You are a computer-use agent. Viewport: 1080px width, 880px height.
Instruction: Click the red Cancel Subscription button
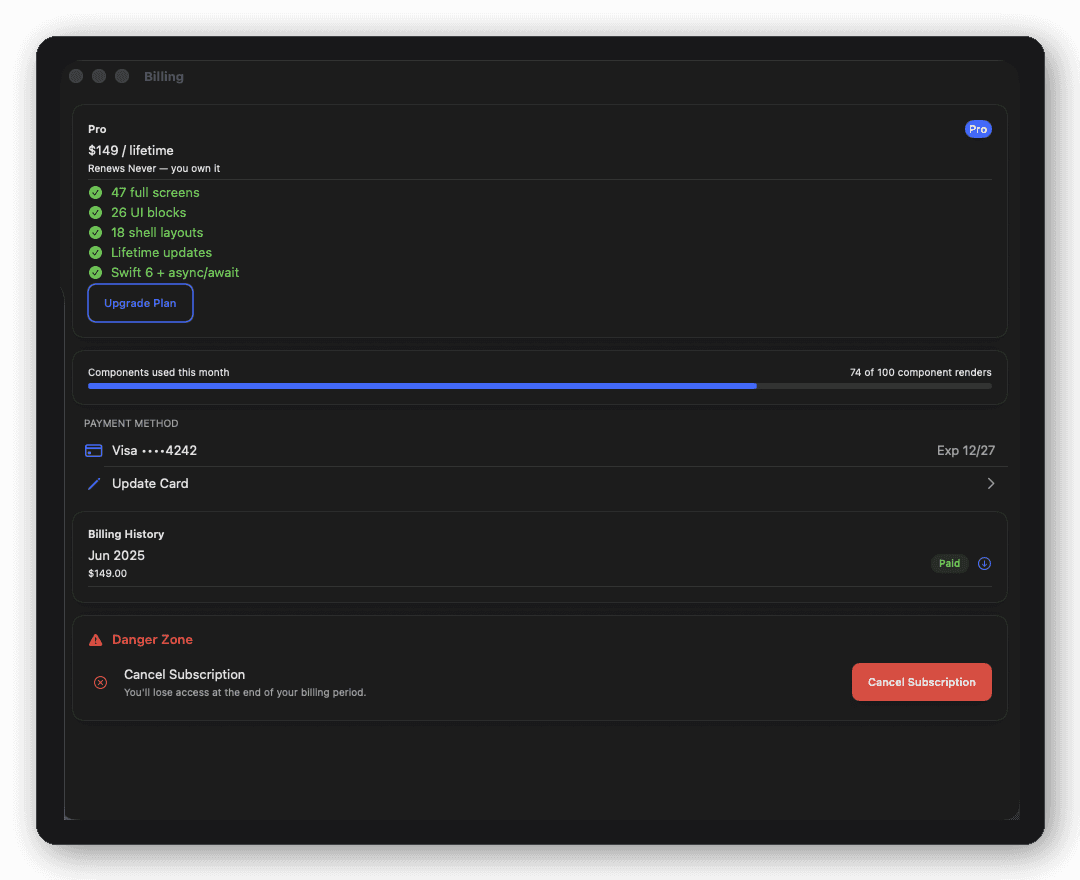[x=922, y=682]
